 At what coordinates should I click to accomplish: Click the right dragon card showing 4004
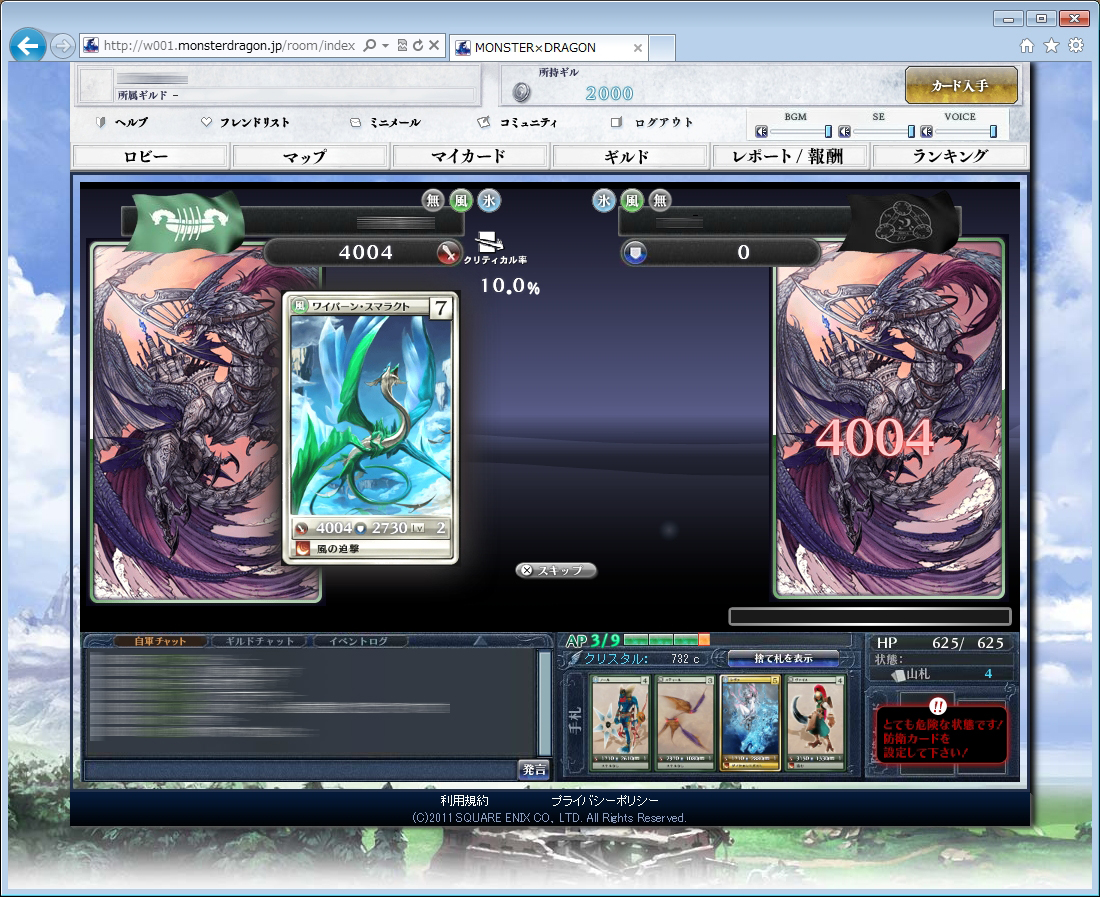tap(889, 419)
